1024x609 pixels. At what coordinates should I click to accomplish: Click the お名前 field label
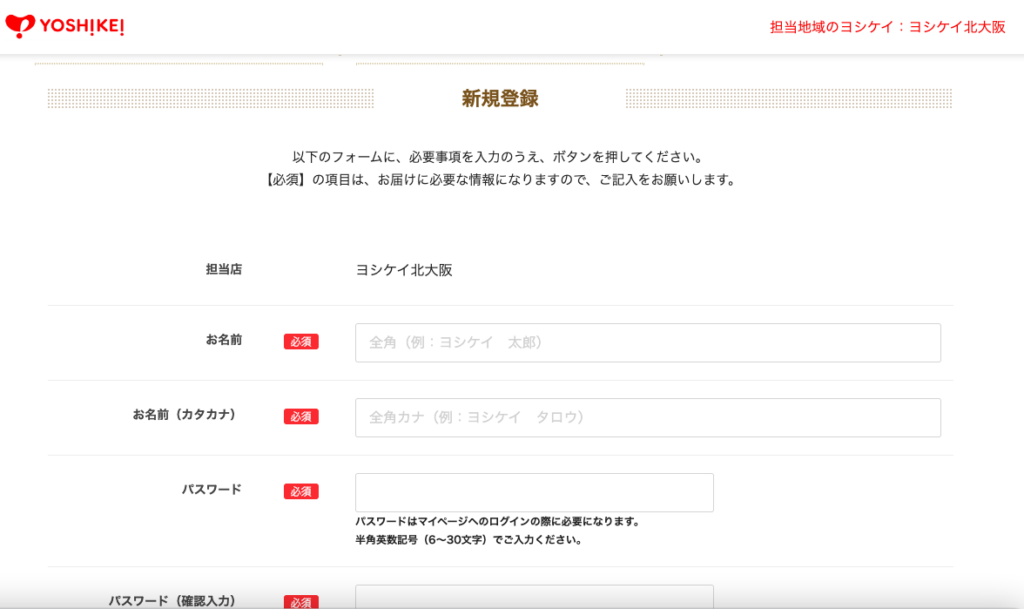click(x=223, y=340)
